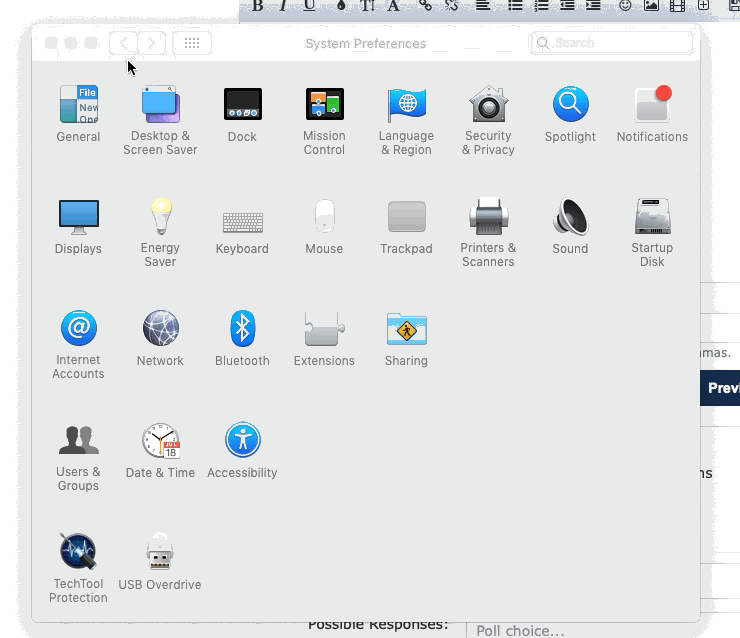
Task: Click Show All grid button
Action: [x=192, y=43]
